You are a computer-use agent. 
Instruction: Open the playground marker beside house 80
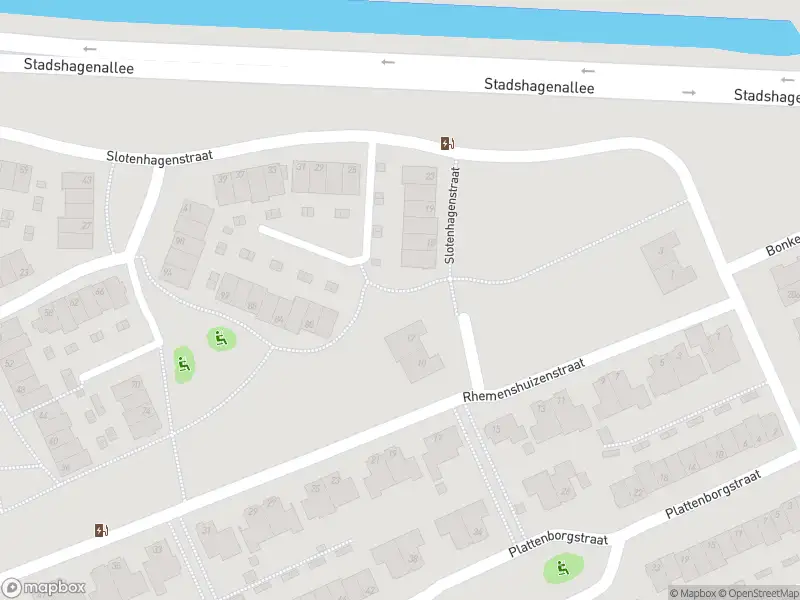(x=221, y=339)
